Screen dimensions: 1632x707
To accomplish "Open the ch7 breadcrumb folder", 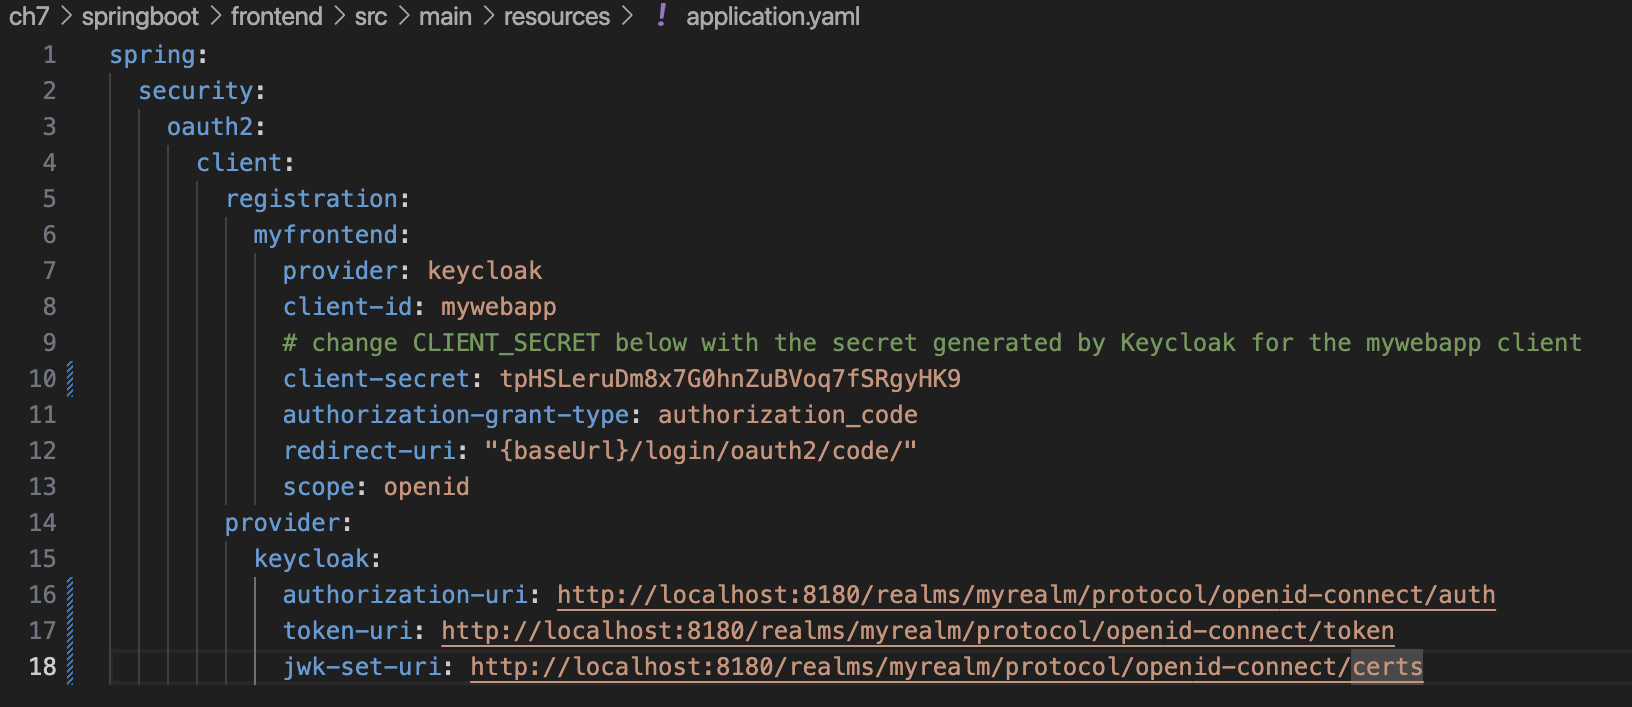I will 28,17.
